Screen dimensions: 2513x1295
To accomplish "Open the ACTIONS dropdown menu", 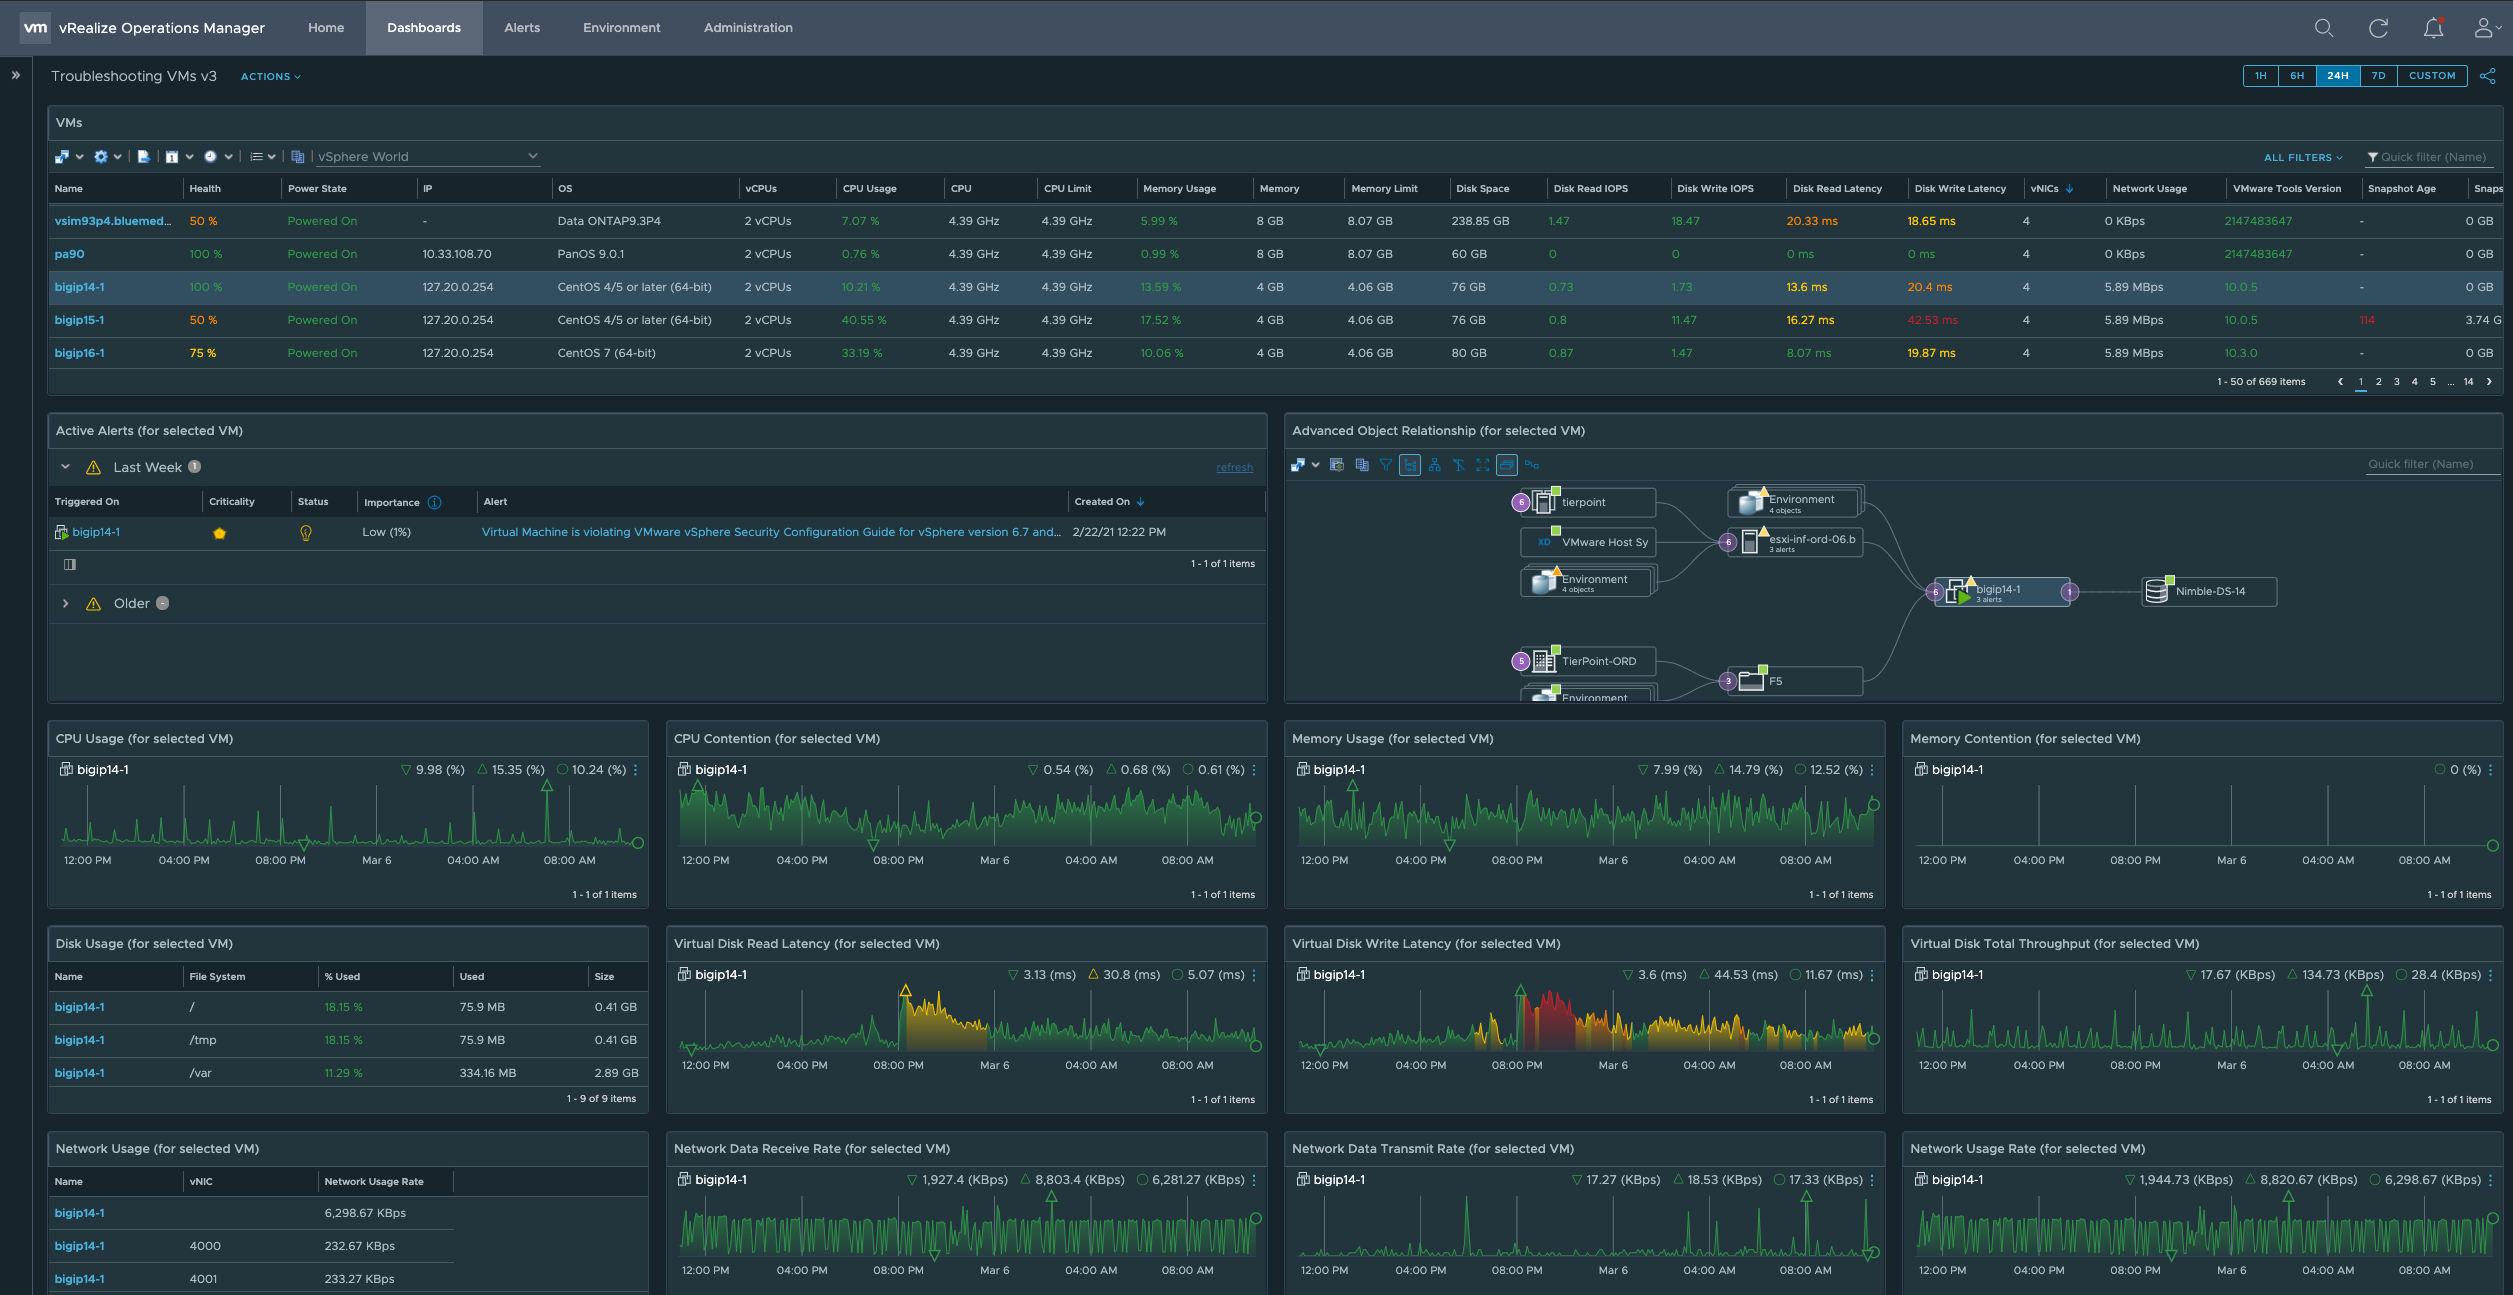I will [x=270, y=77].
